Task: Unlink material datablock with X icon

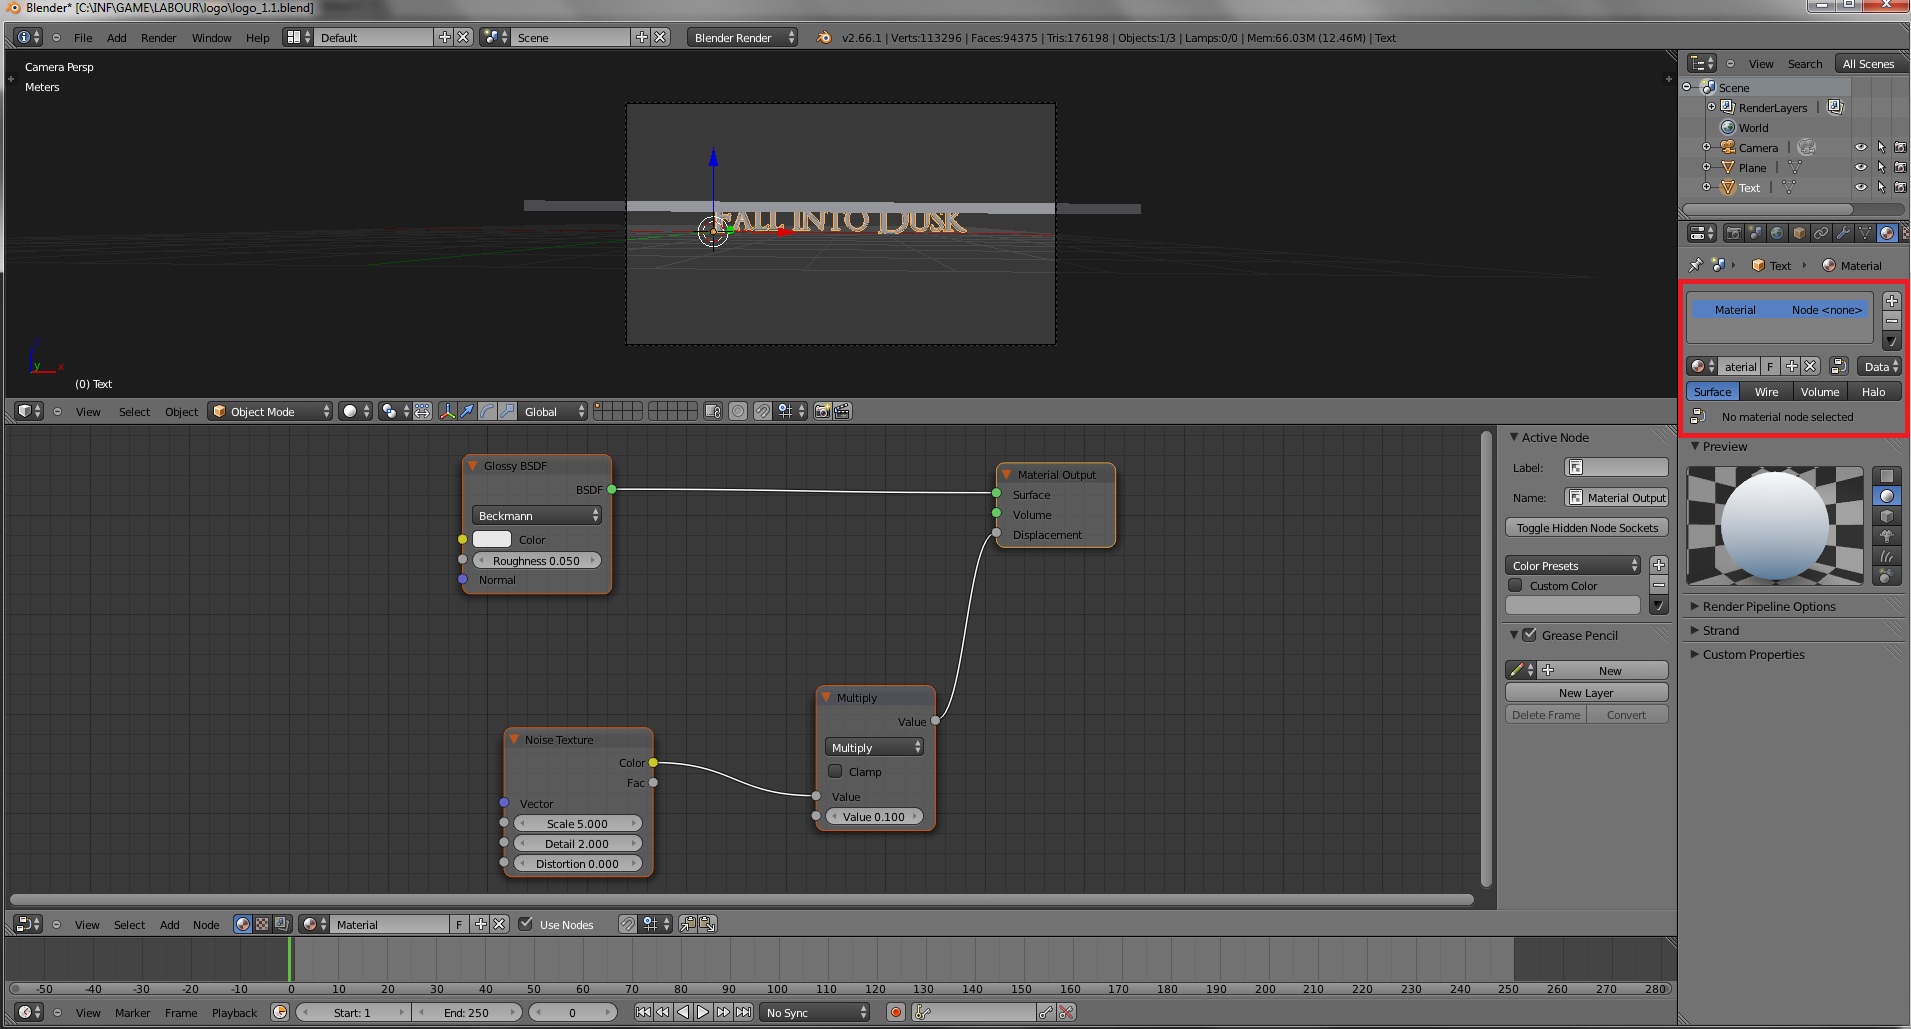Action: tap(1810, 366)
